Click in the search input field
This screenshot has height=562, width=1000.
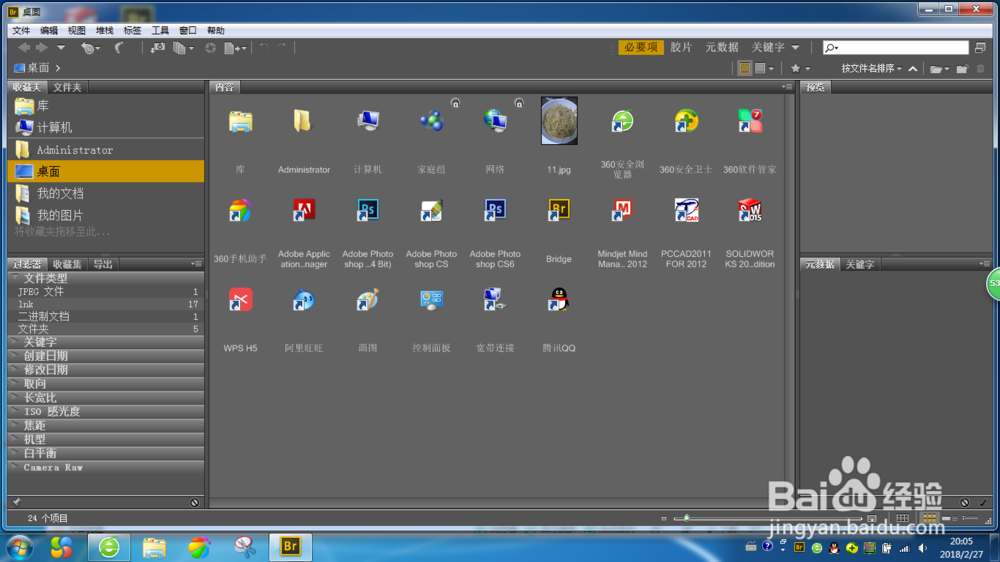(895, 47)
